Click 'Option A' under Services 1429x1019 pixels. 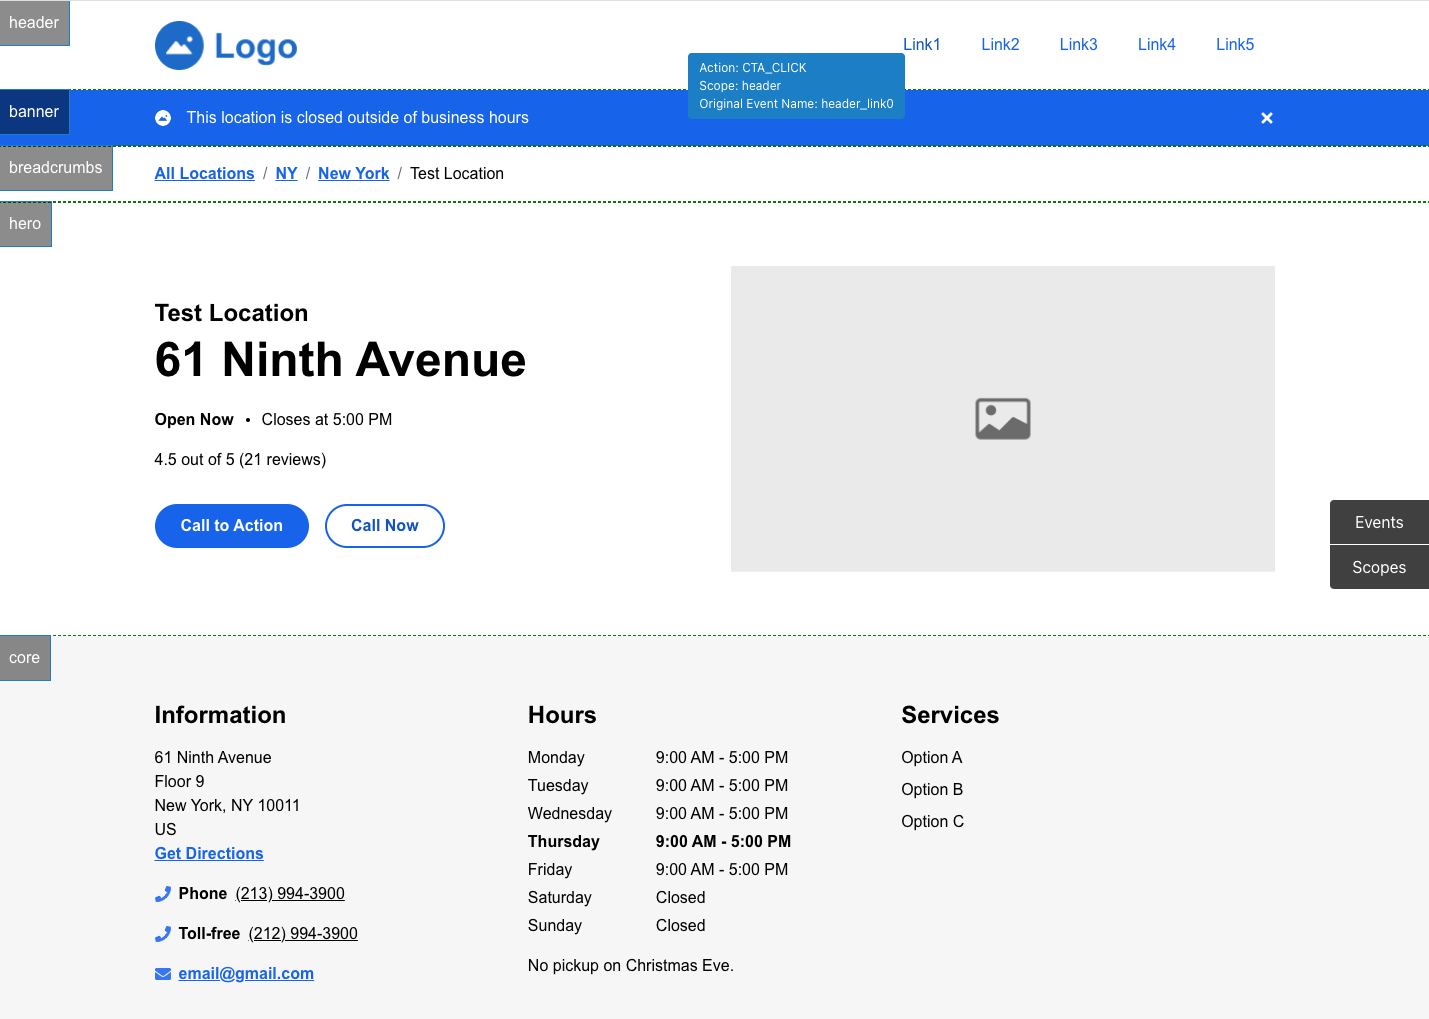coord(932,758)
